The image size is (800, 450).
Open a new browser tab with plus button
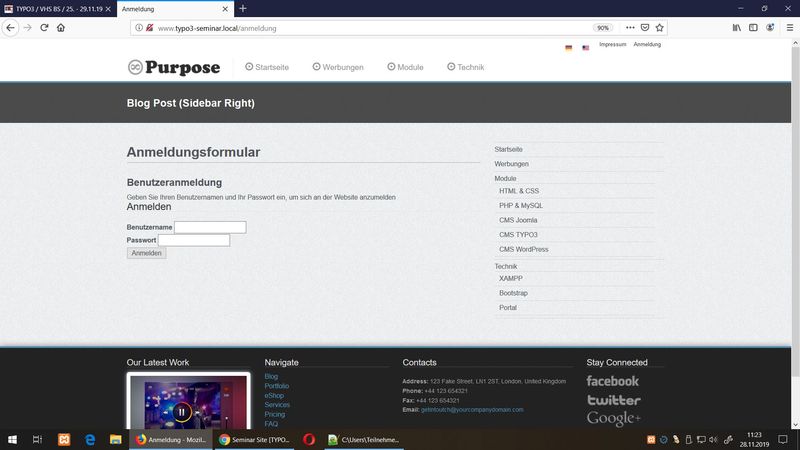click(243, 8)
